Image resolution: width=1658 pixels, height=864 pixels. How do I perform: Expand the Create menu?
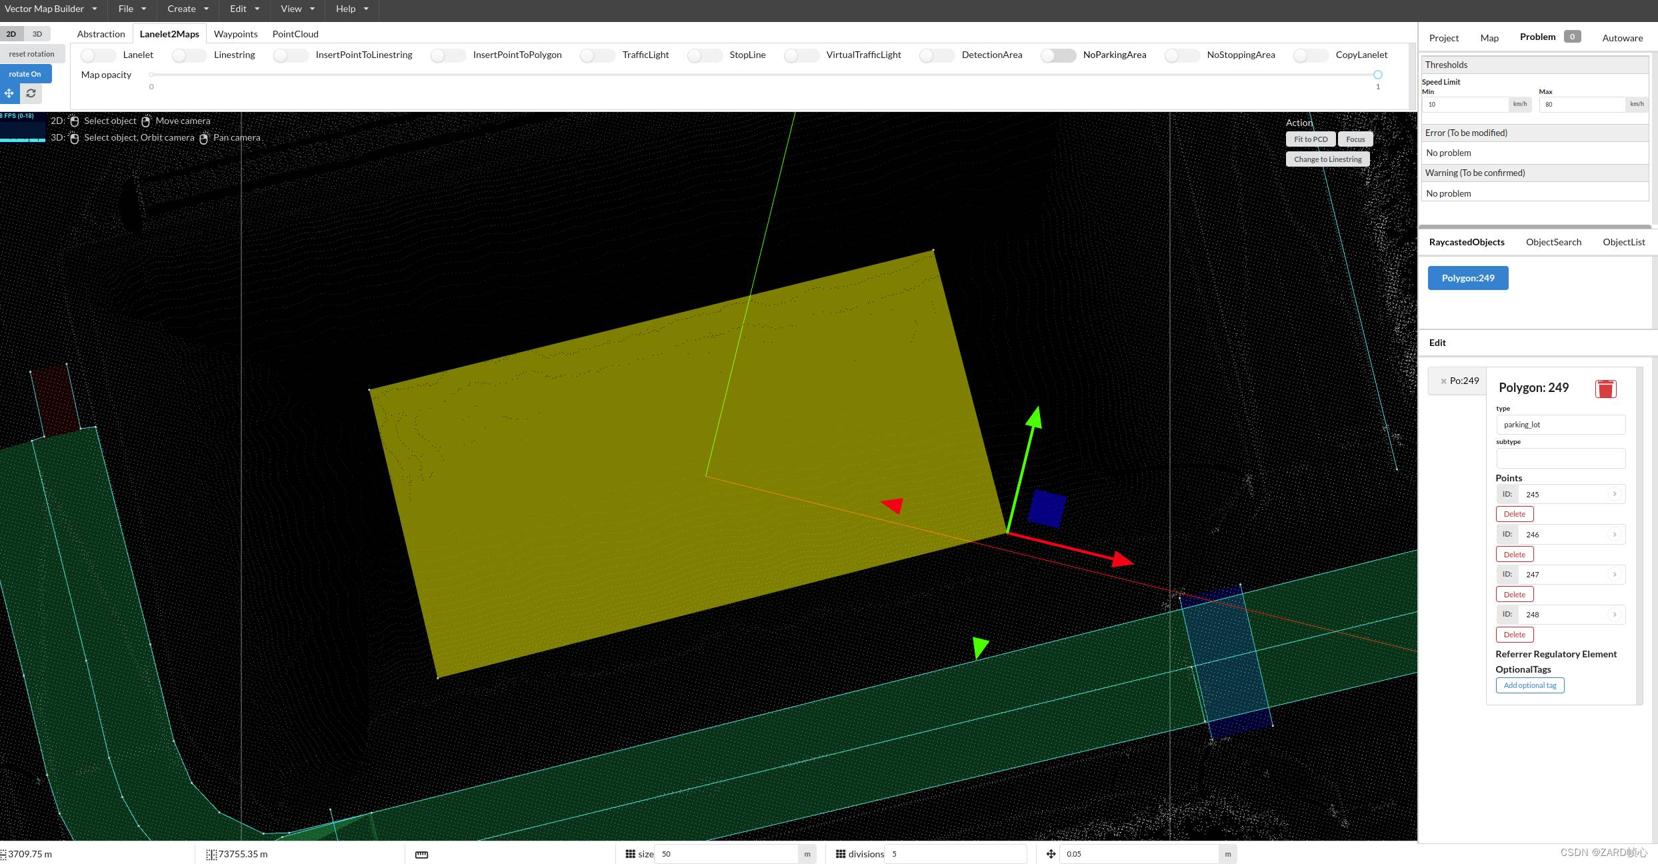coord(187,9)
